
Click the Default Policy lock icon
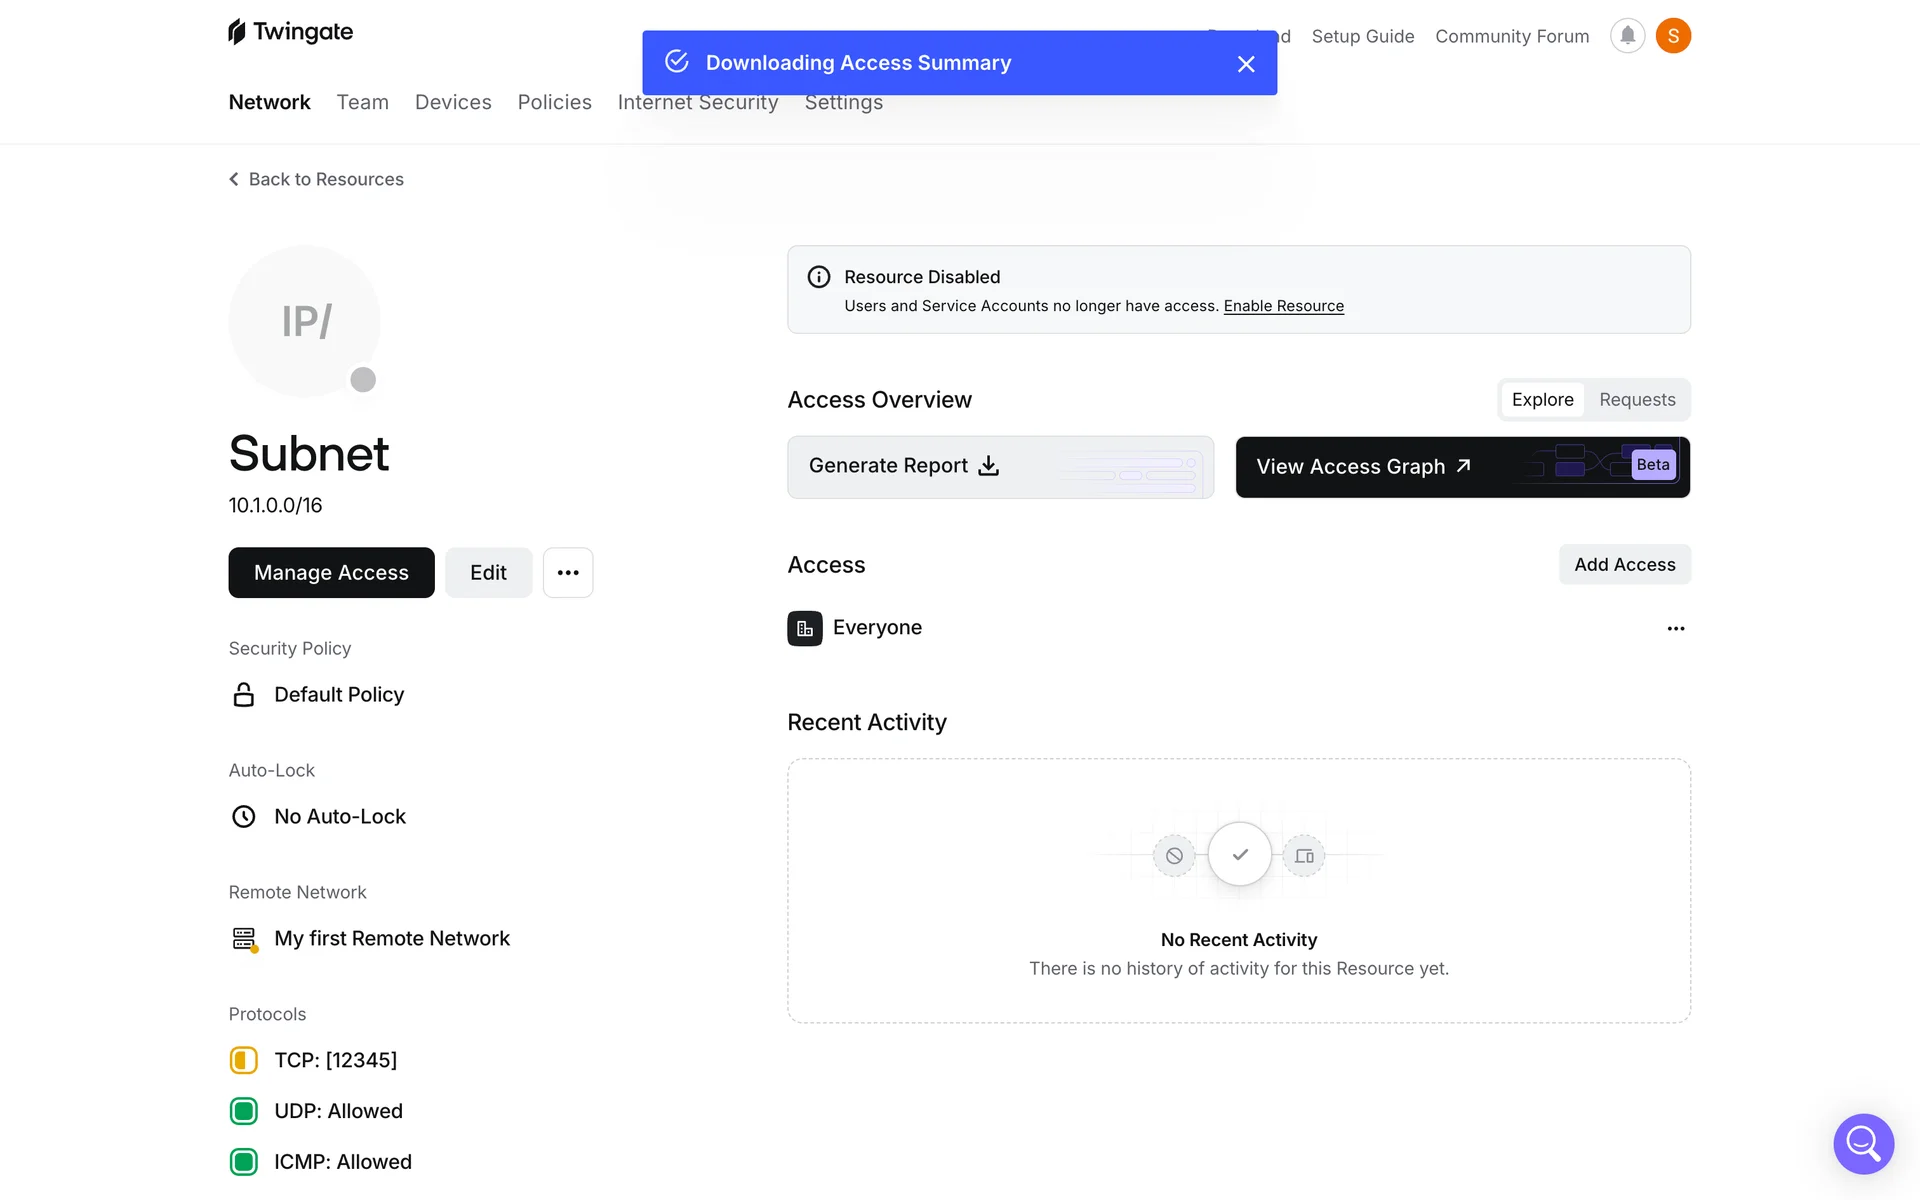coord(244,695)
